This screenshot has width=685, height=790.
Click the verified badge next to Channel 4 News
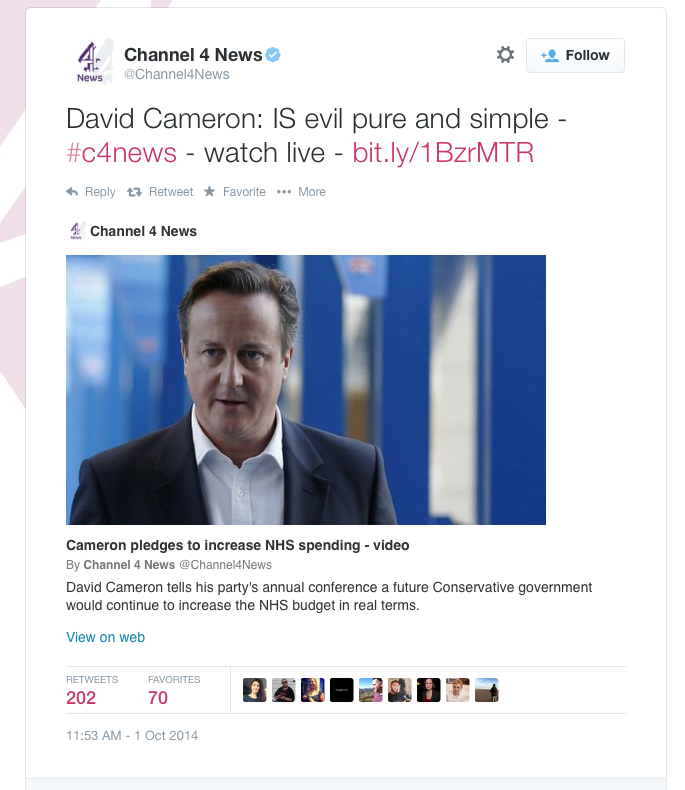[x=273, y=54]
